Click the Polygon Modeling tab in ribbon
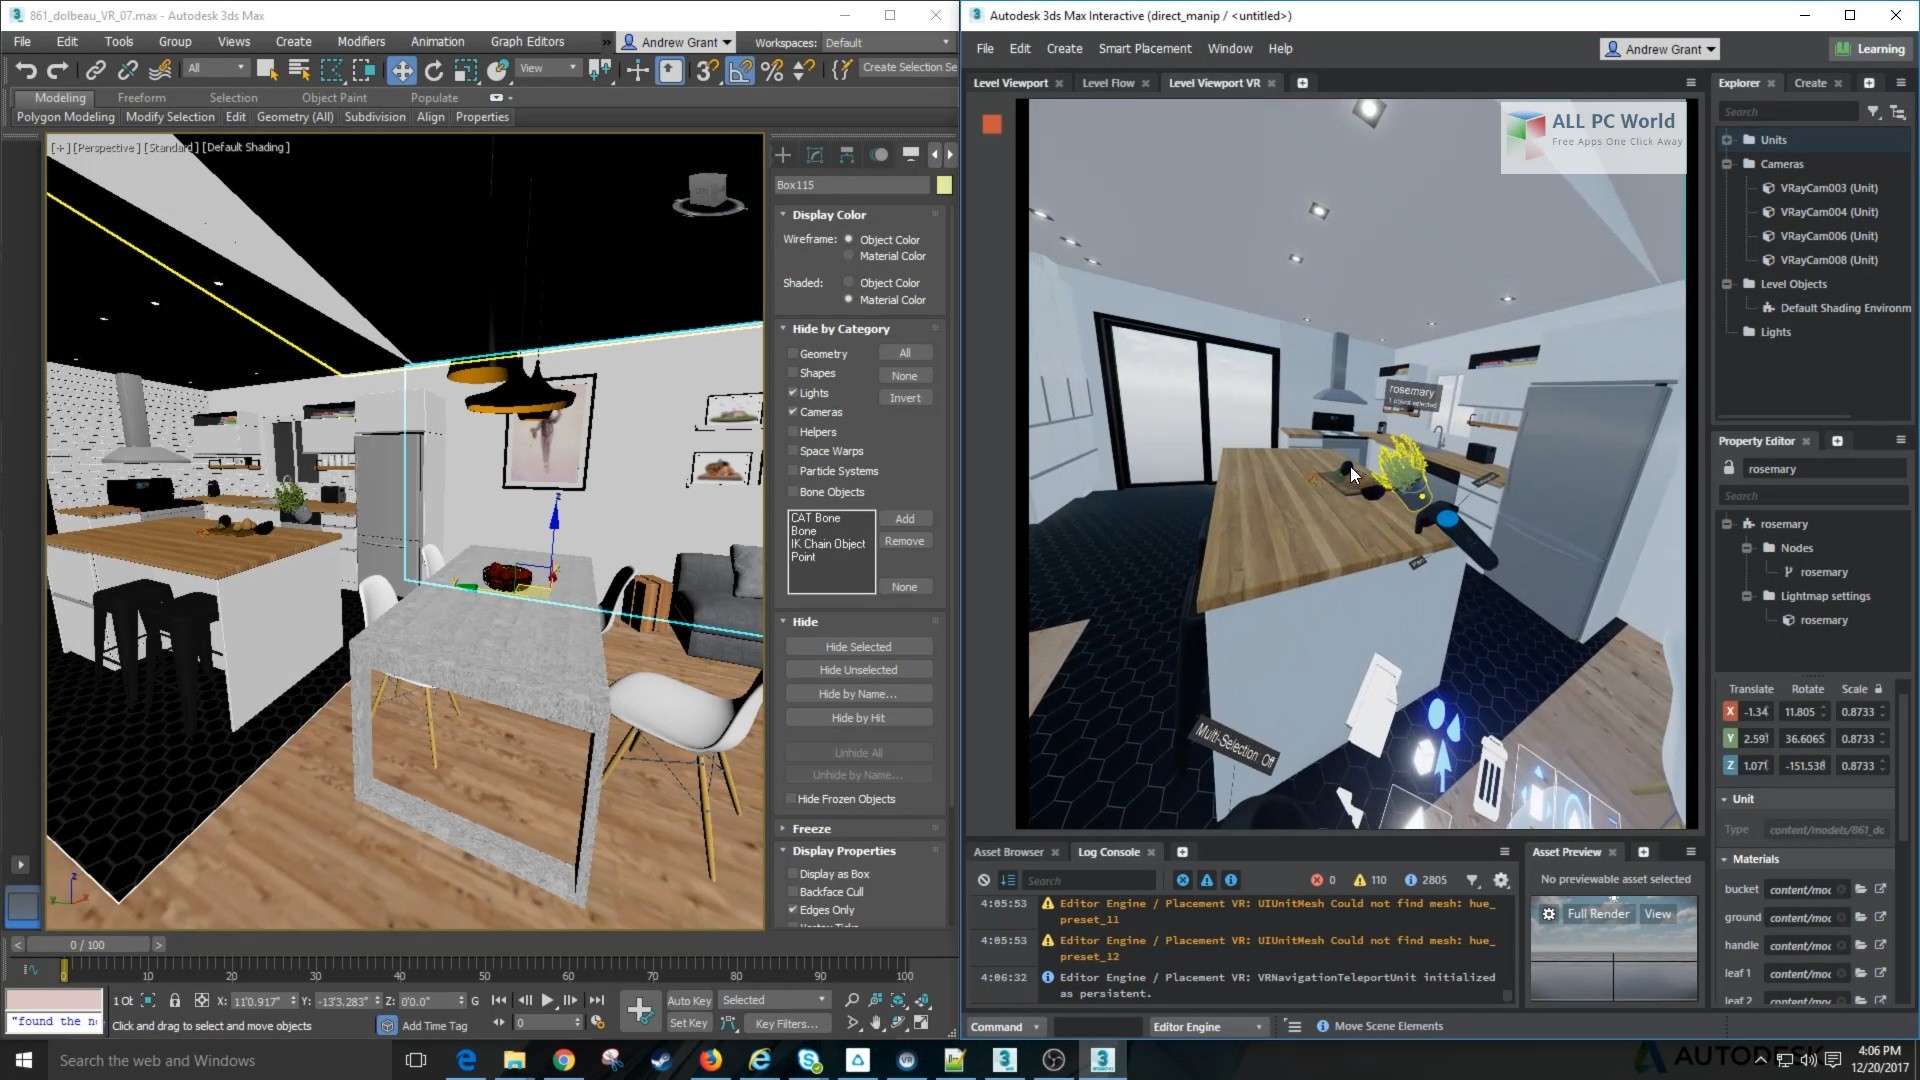This screenshot has height=1080, width=1920. 63,116
